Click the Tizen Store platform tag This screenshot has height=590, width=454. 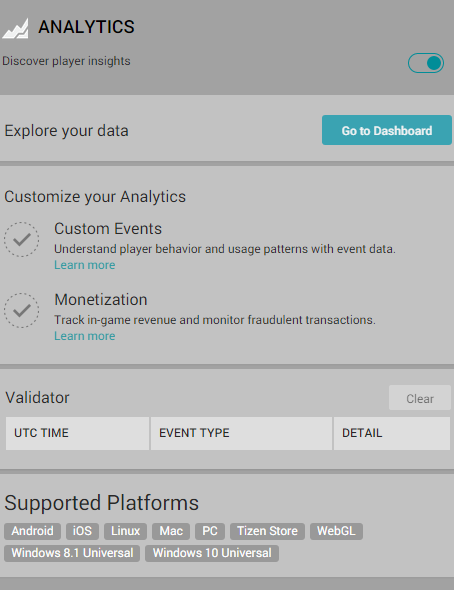pyautogui.click(x=267, y=531)
